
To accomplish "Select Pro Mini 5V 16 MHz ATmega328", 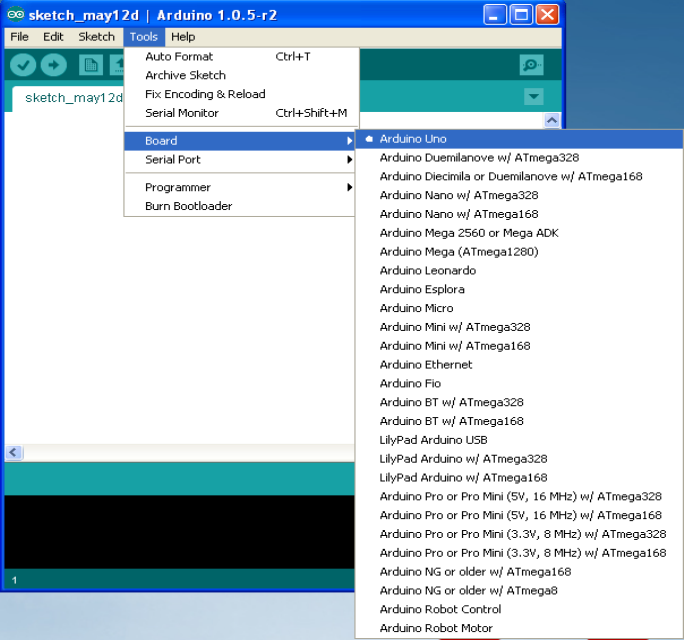I will 519,496.
